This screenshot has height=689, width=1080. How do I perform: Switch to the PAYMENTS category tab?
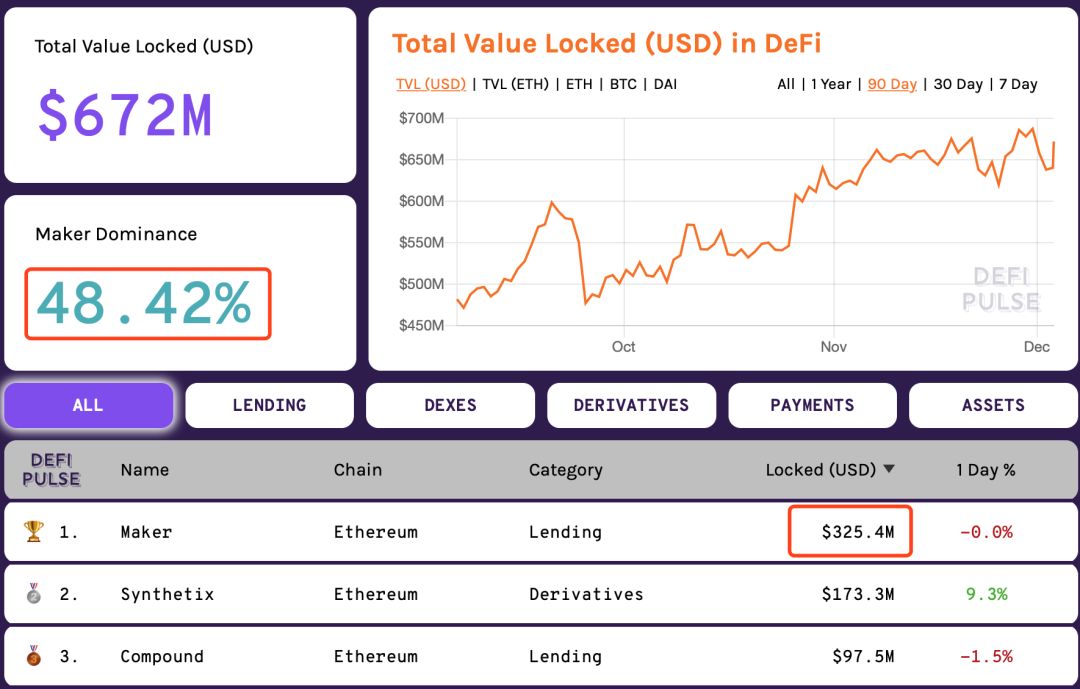point(813,405)
